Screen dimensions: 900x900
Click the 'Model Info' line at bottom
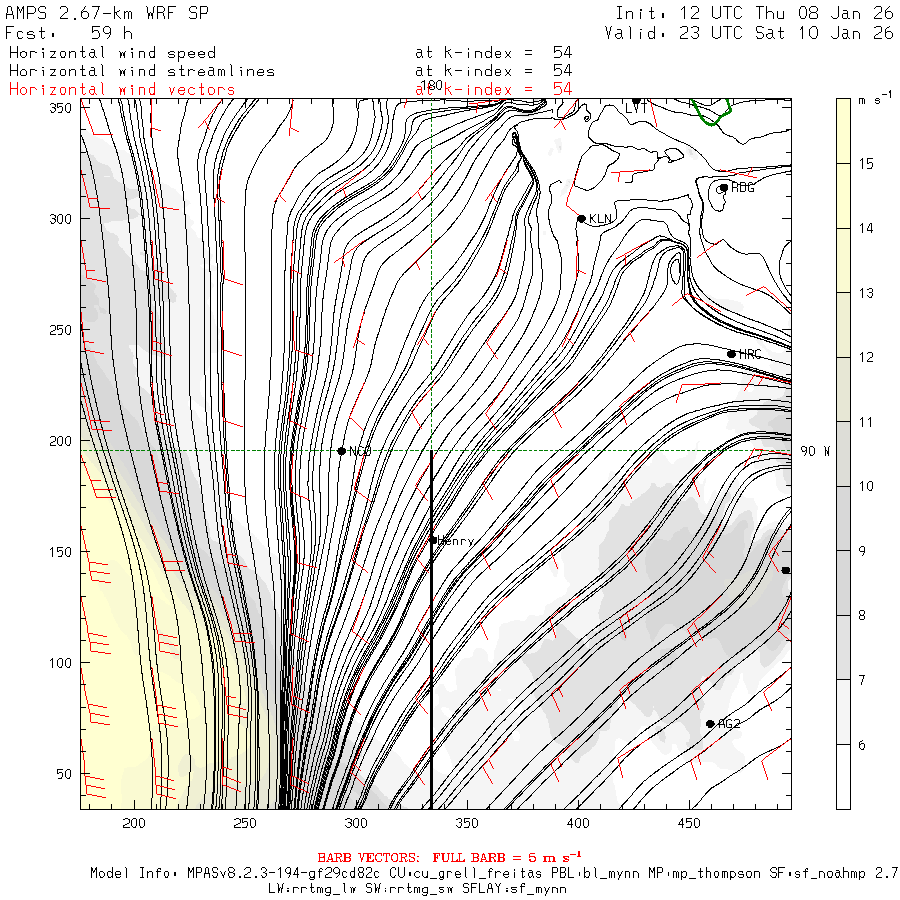pyautogui.click(x=494, y=874)
